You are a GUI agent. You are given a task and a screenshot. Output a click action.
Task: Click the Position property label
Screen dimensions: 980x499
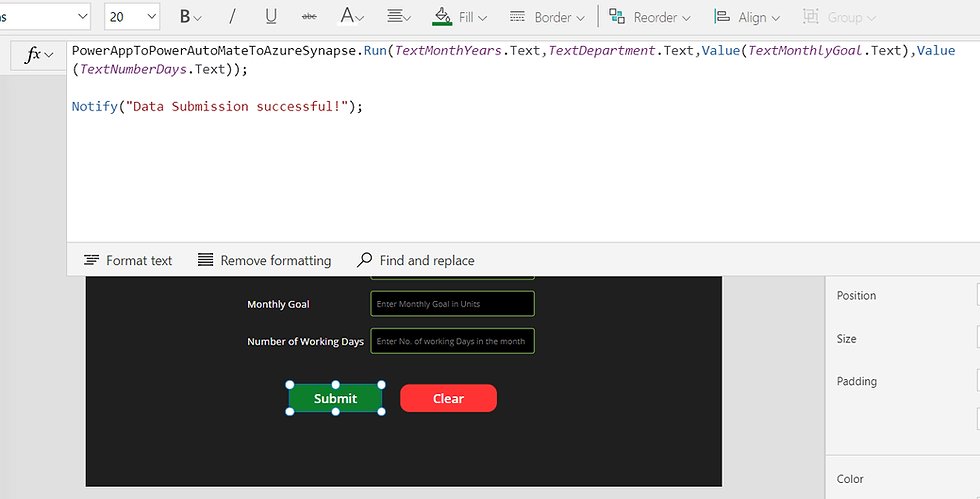pos(856,296)
